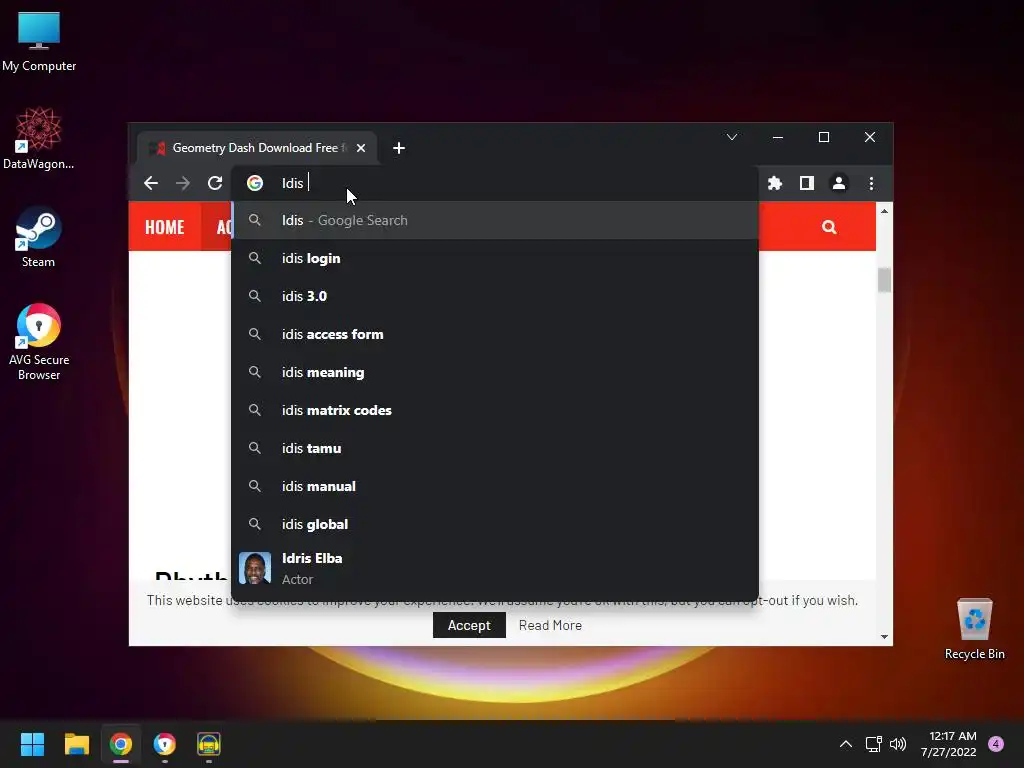Select the Idris Elba Actor suggestion
Viewport: 1024px width, 768px height.
pyautogui.click(x=495, y=568)
